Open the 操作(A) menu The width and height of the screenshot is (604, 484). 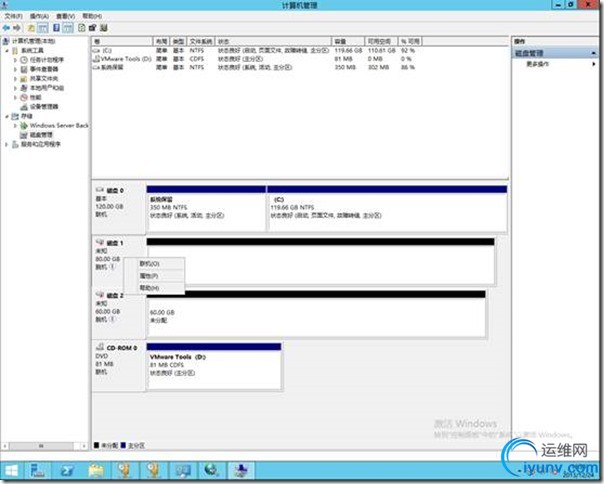(x=39, y=16)
